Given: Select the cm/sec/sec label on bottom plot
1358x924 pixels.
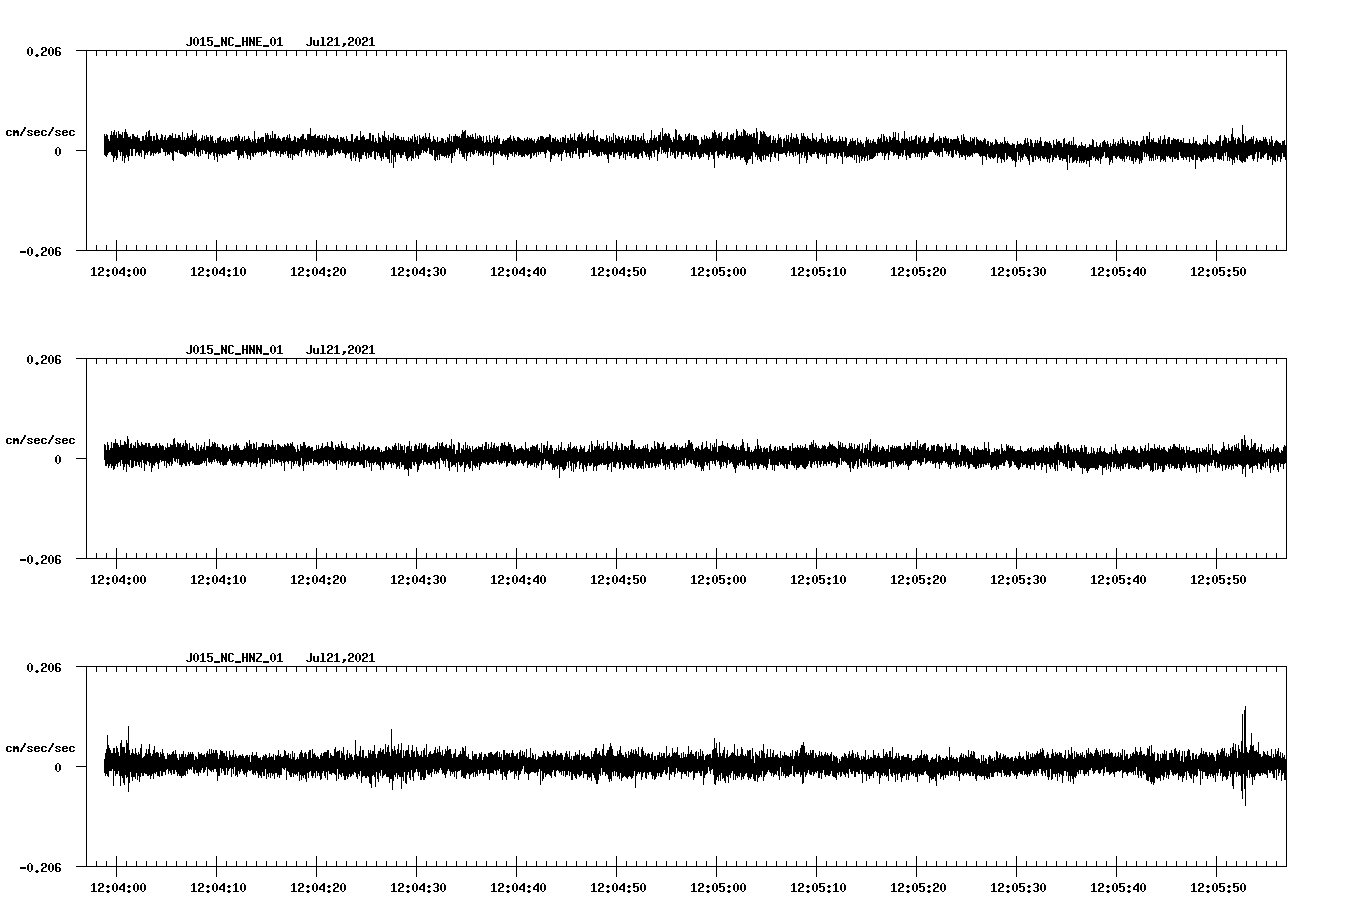Looking at the screenshot, I should (40, 746).
